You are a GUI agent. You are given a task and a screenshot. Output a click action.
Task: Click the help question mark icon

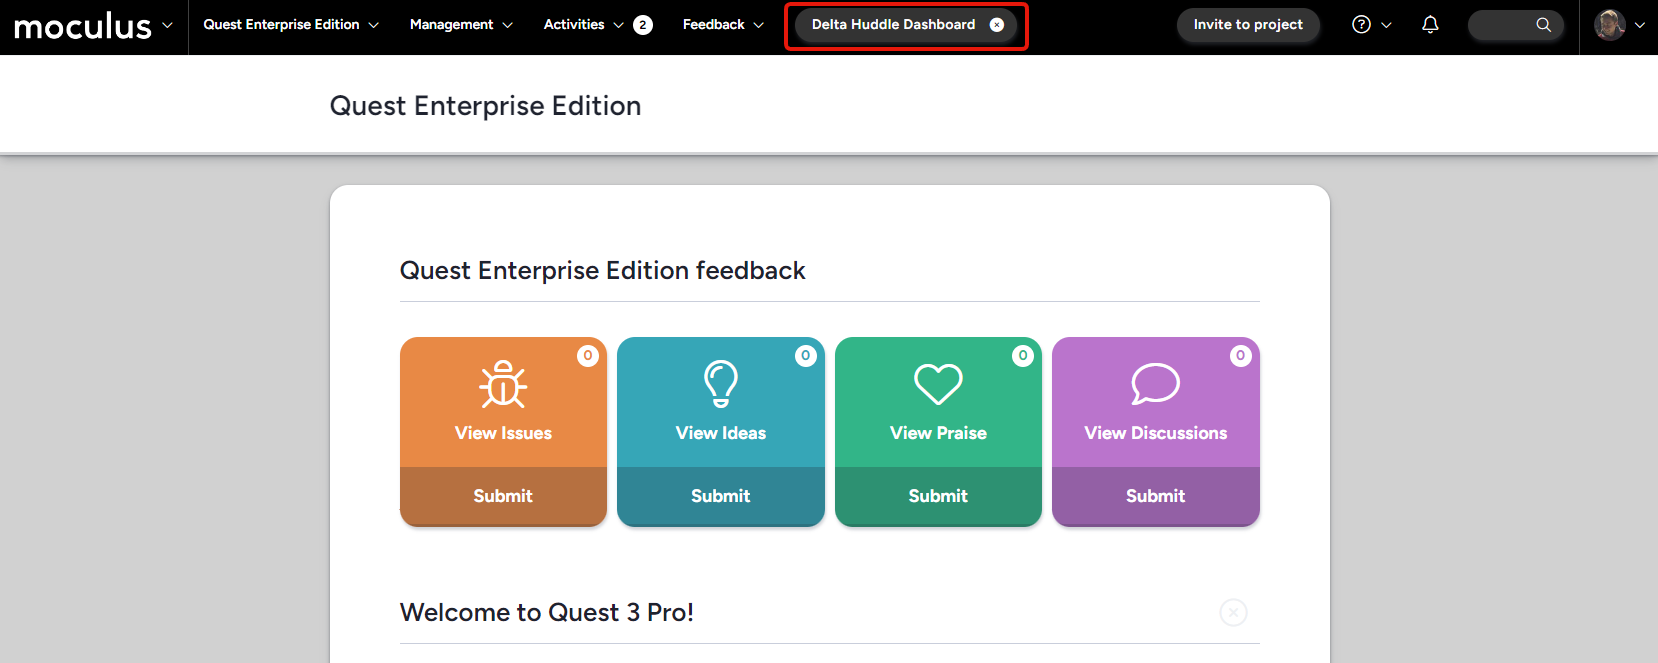[x=1361, y=25]
